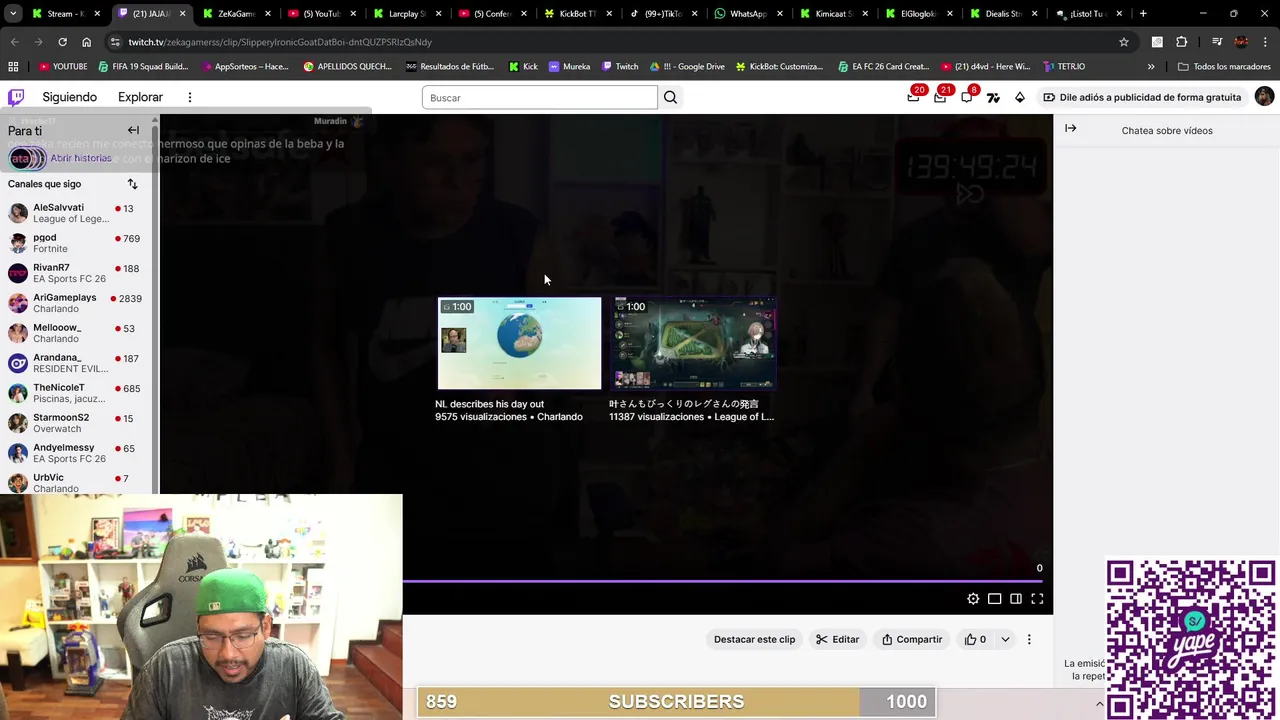Click Abrir historias
This screenshot has height=720, width=1280.
coord(81,158)
